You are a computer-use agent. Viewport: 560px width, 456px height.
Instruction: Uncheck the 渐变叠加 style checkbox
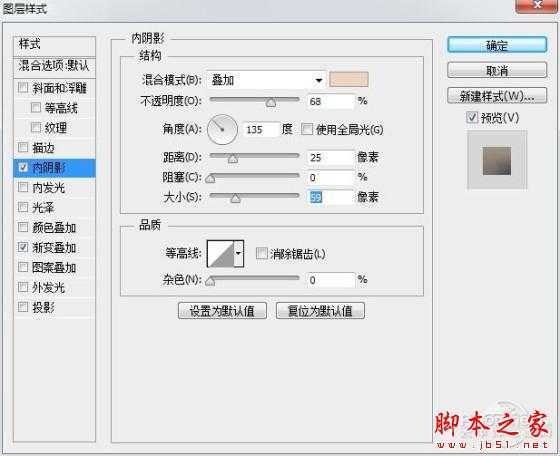point(23,247)
